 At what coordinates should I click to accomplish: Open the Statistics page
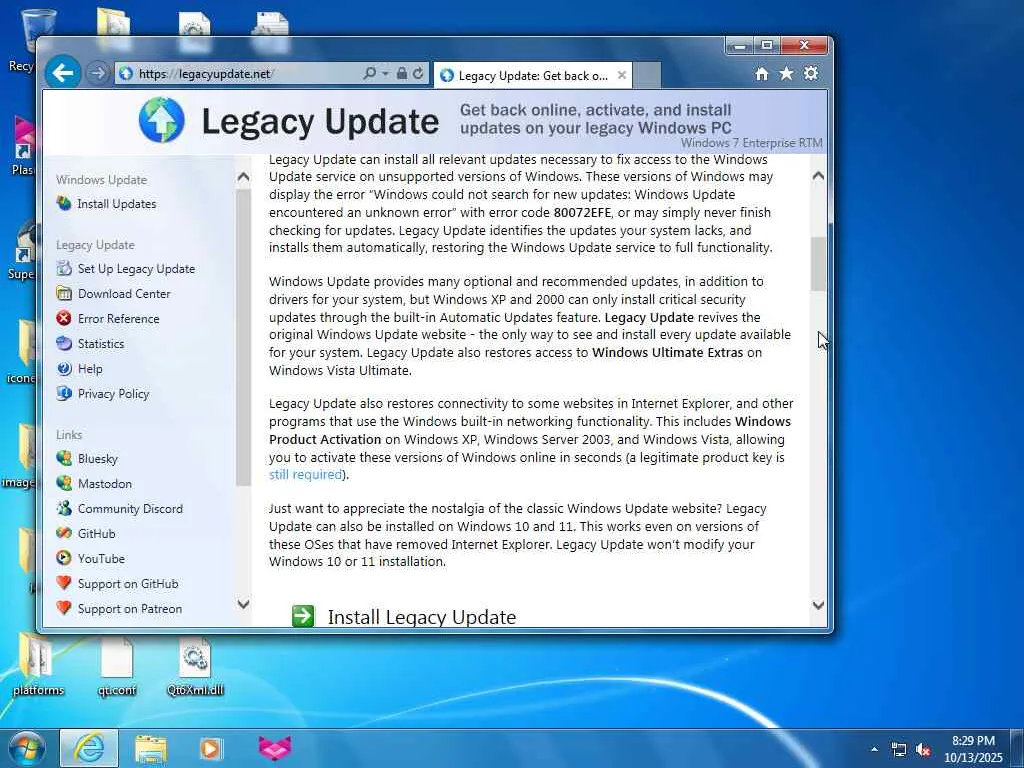[x=101, y=344]
